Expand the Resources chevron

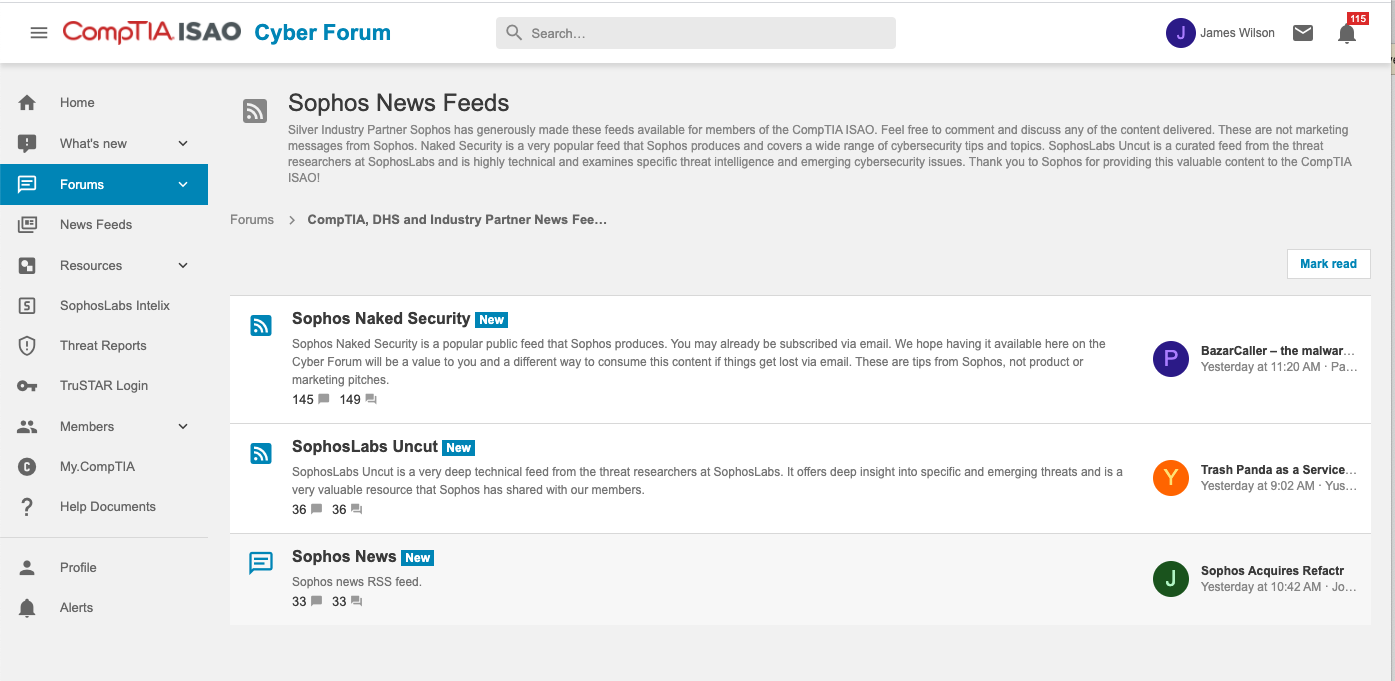click(x=183, y=265)
